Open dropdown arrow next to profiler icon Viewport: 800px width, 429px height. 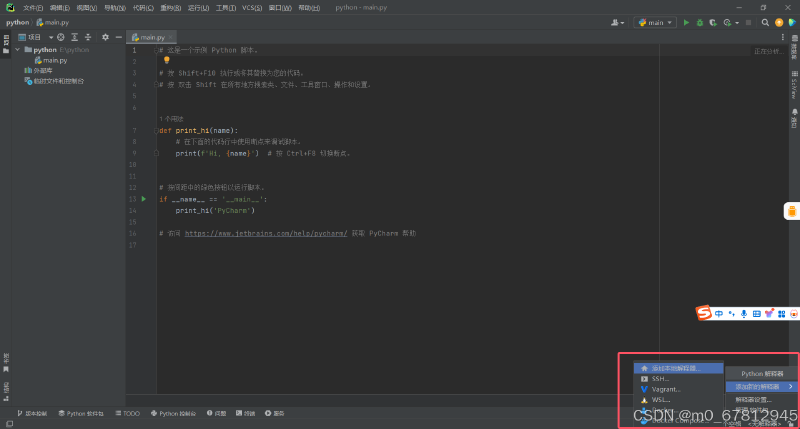pyautogui.click(x=737, y=23)
